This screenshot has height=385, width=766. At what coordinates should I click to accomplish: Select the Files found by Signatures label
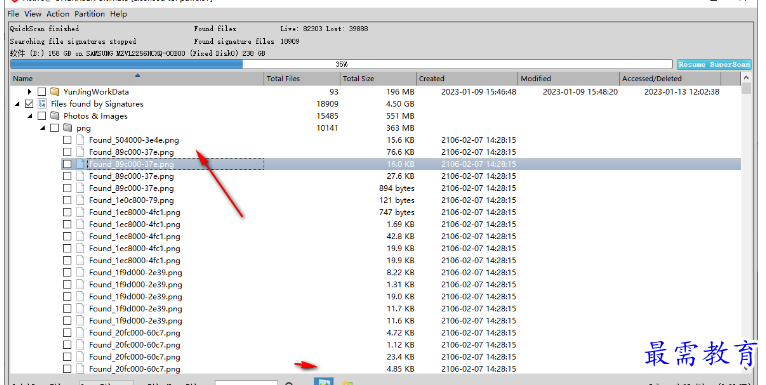[97, 104]
